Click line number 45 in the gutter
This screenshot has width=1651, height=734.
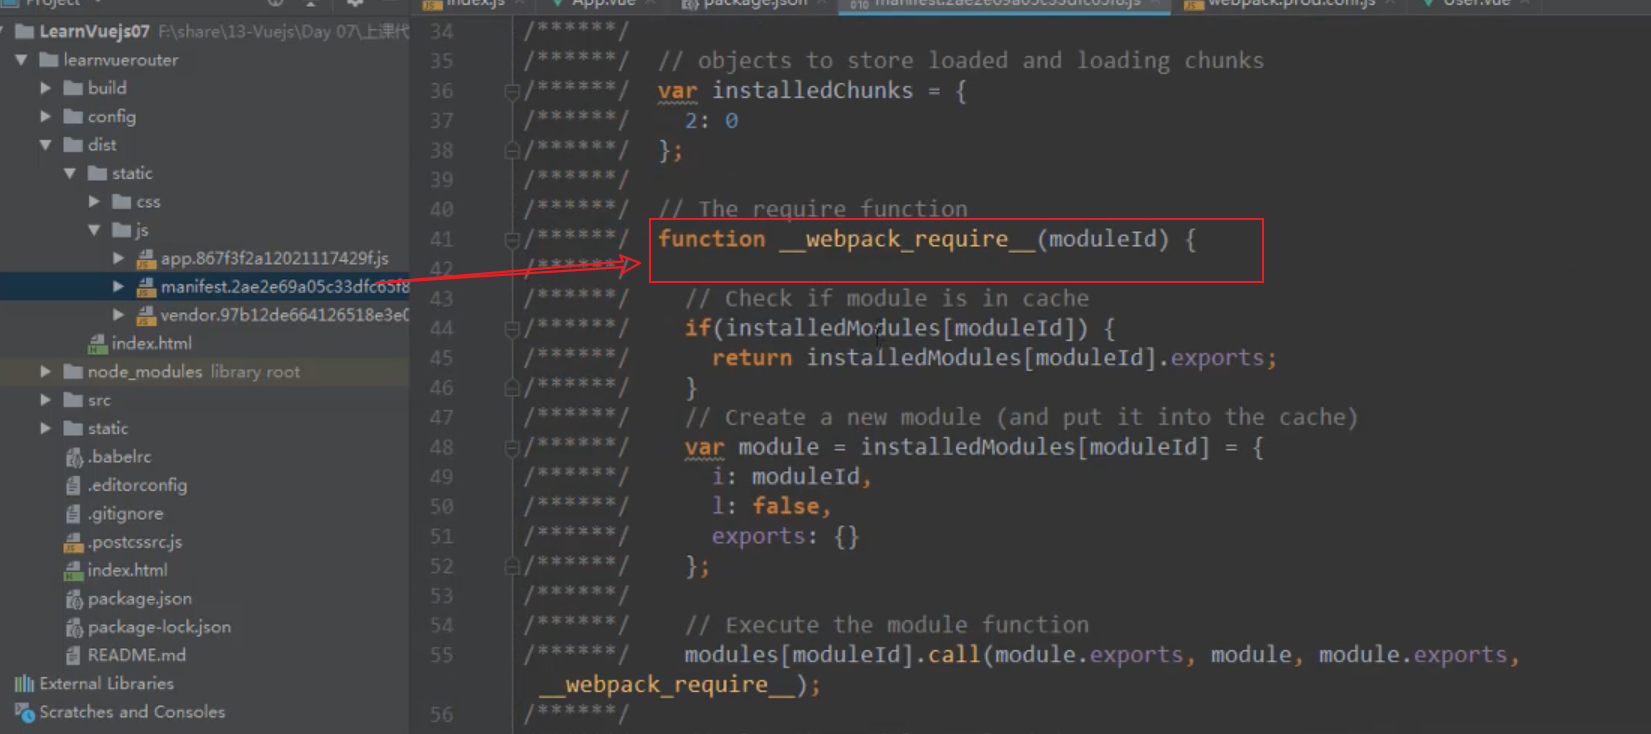[441, 358]
